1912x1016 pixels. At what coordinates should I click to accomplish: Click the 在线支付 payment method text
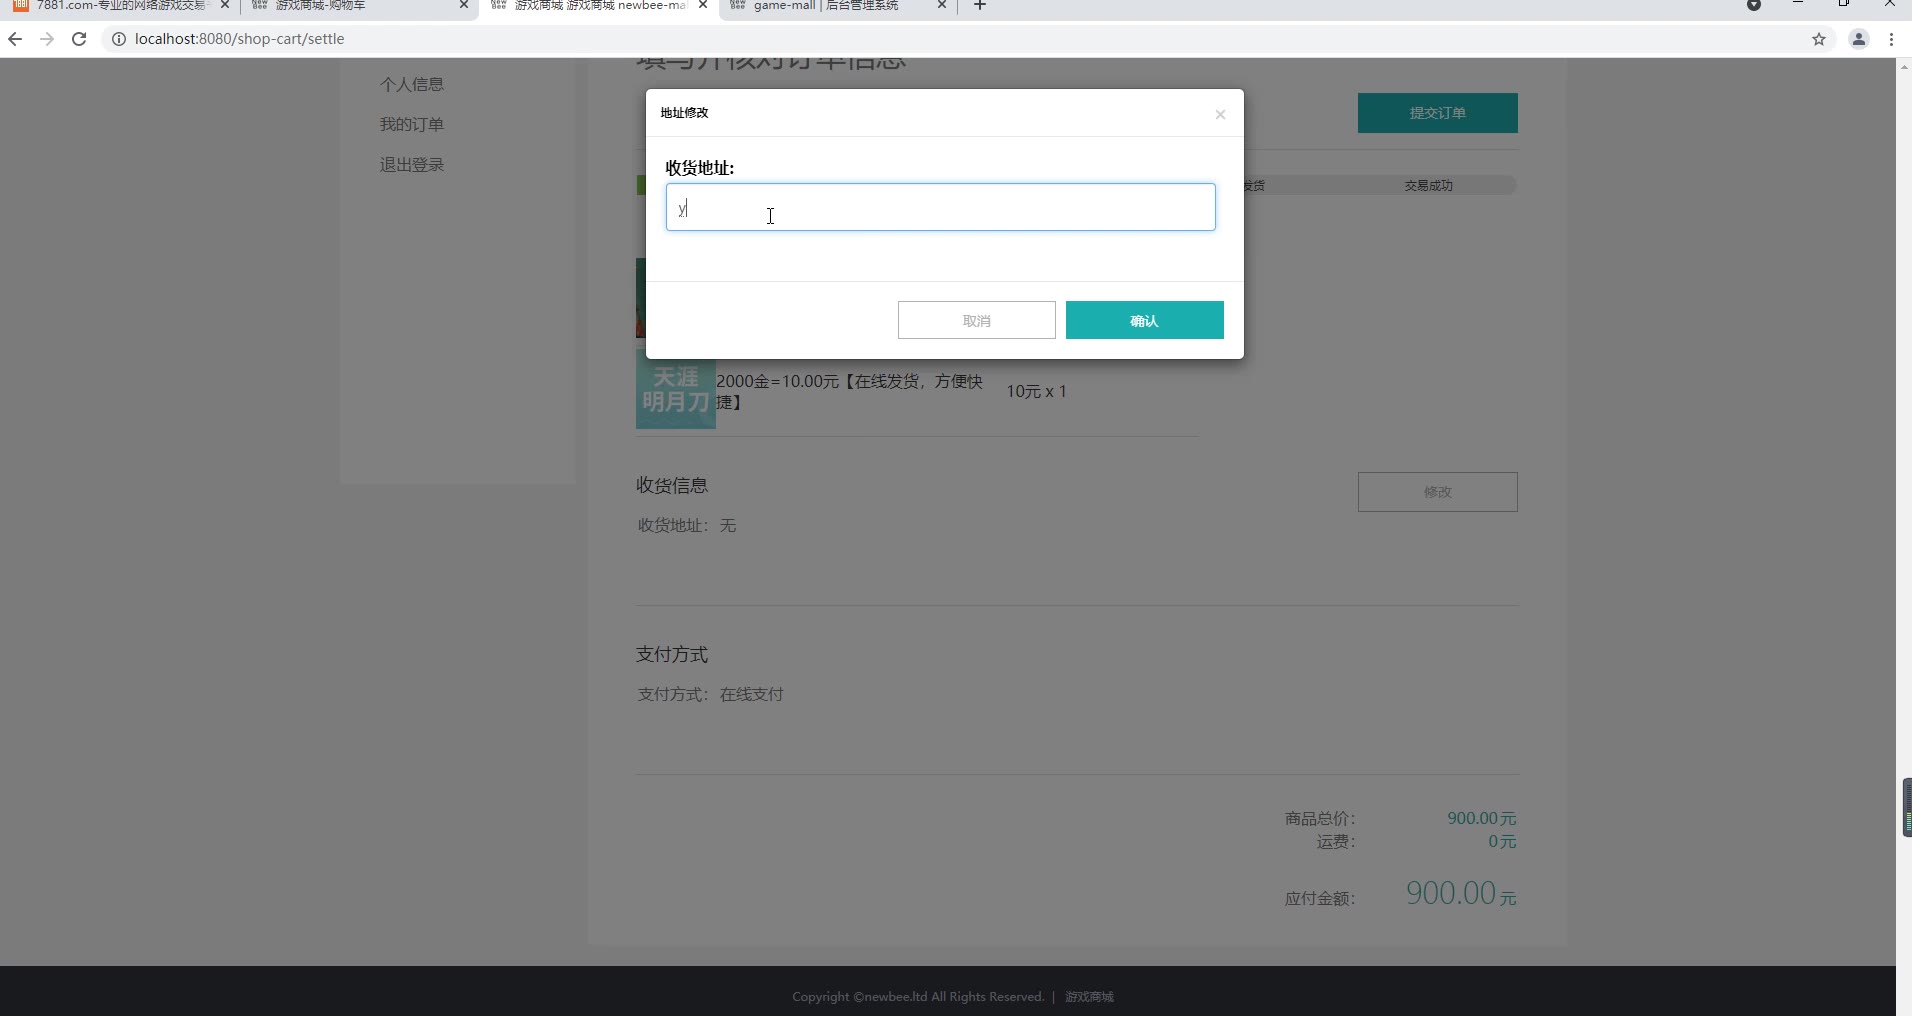[752, 694]
